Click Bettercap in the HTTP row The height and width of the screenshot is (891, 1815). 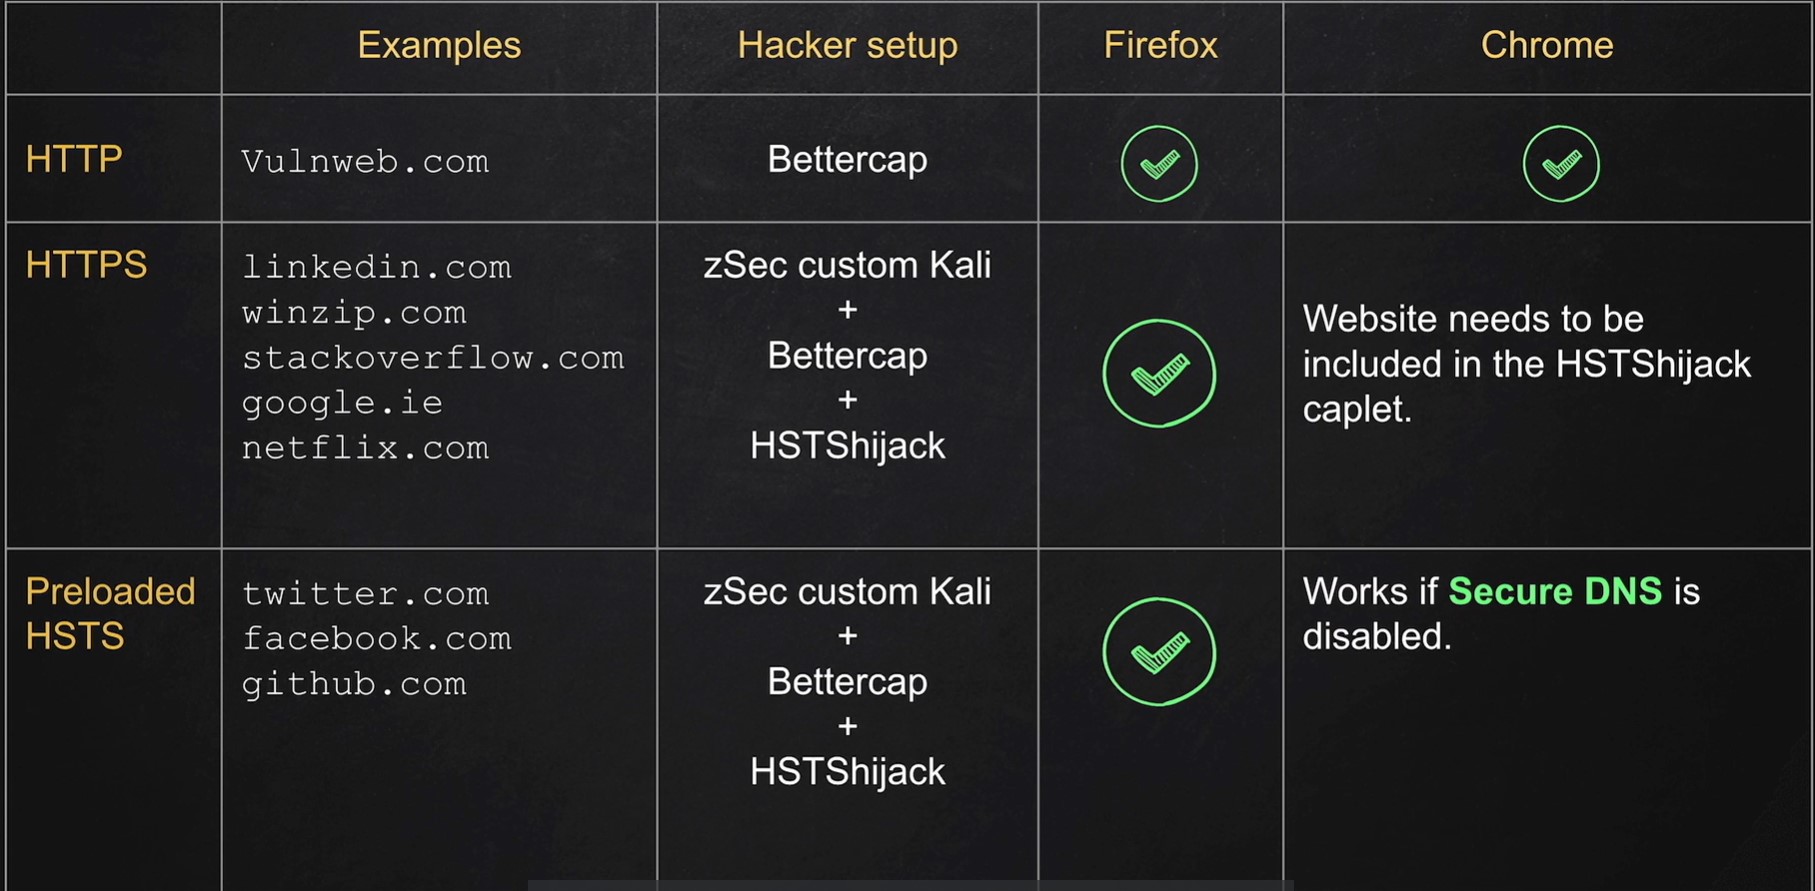click(x=847, y=160)
